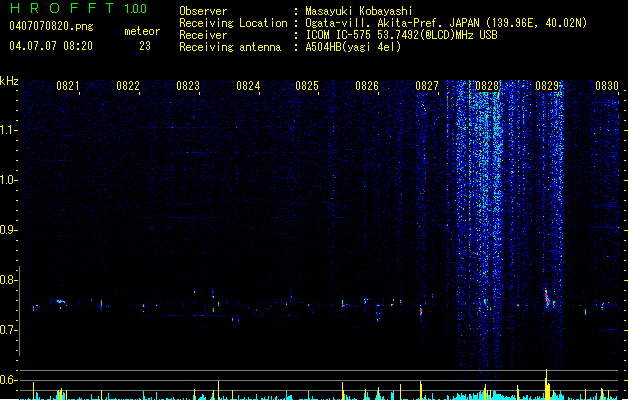629x400 pixels.
Task: Click the 0821 time marker
Action: pos(68,86)
